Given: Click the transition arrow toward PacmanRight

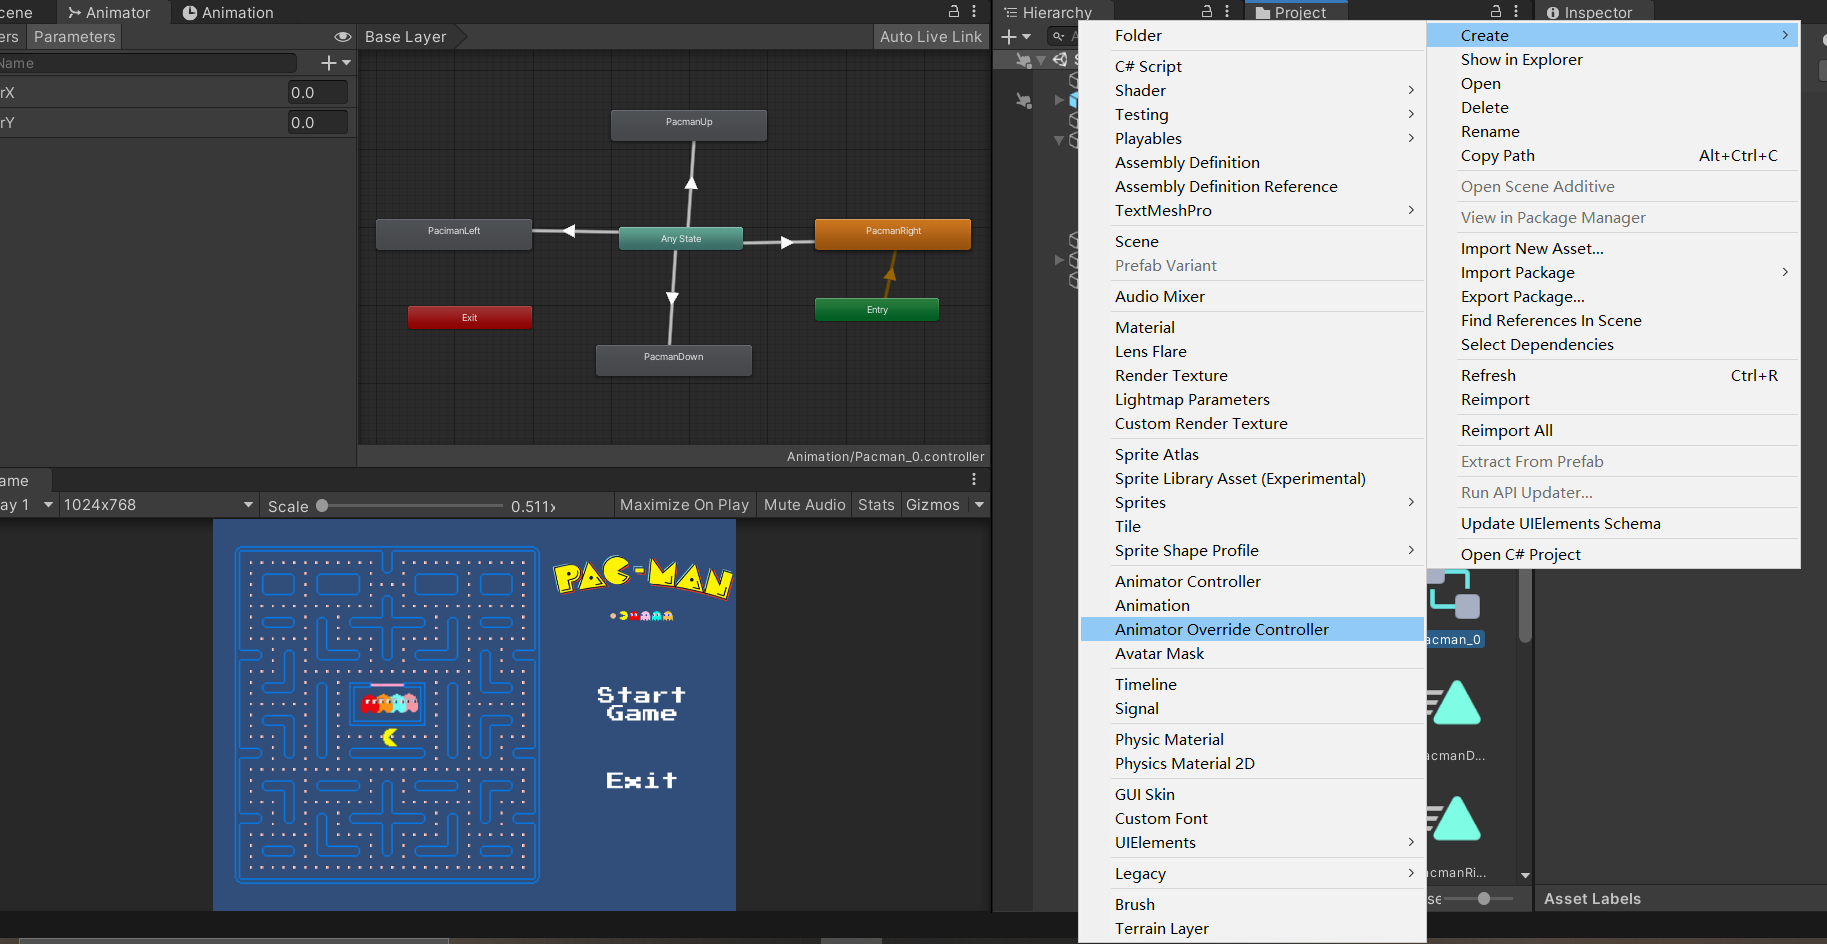Looking at the screenshot, I should (786, 242).
